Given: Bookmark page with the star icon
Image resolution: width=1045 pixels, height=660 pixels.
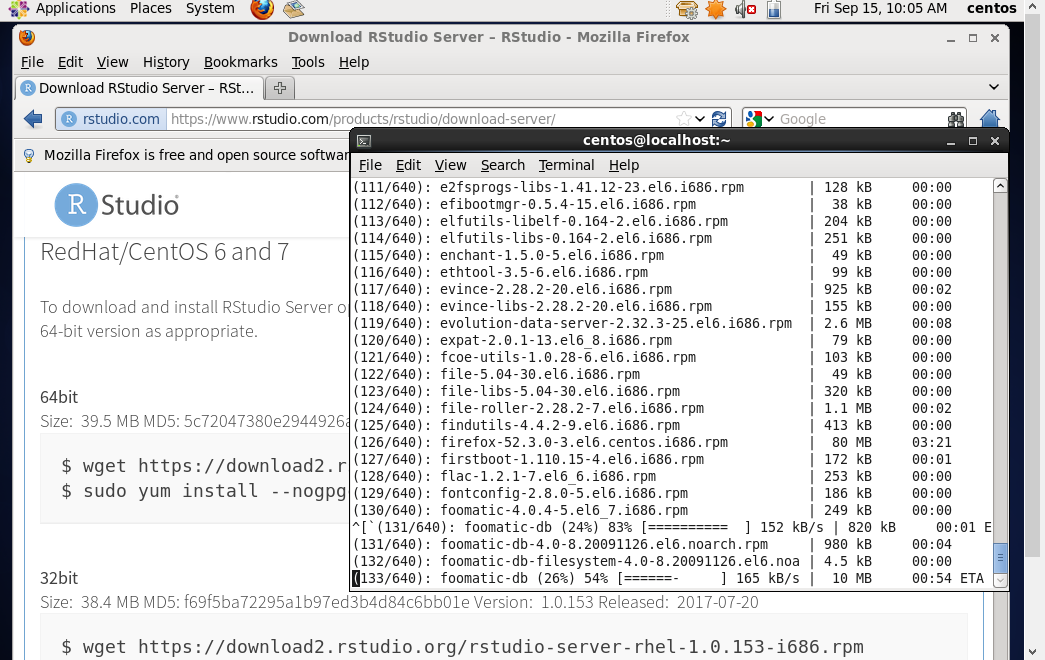Looking at the screenshot, I should [683, 119].
